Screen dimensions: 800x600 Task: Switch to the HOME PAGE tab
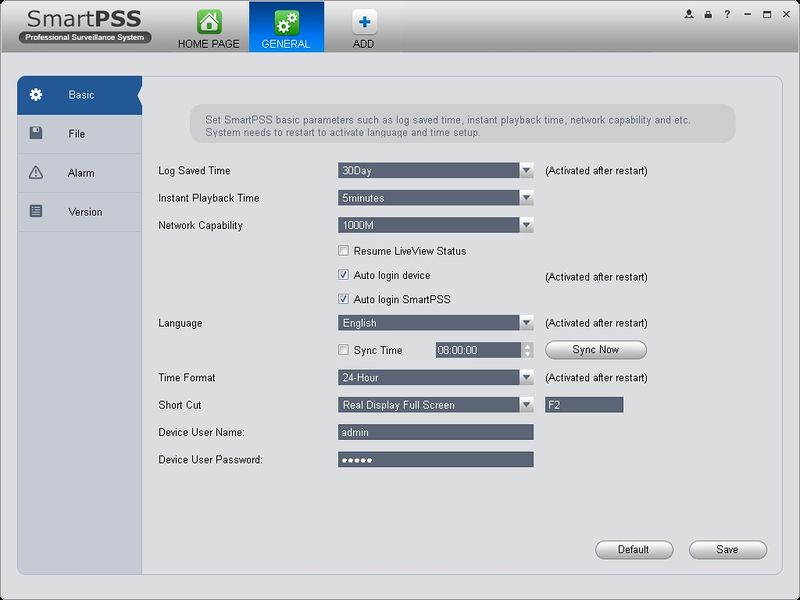click(x=209, y=27)
